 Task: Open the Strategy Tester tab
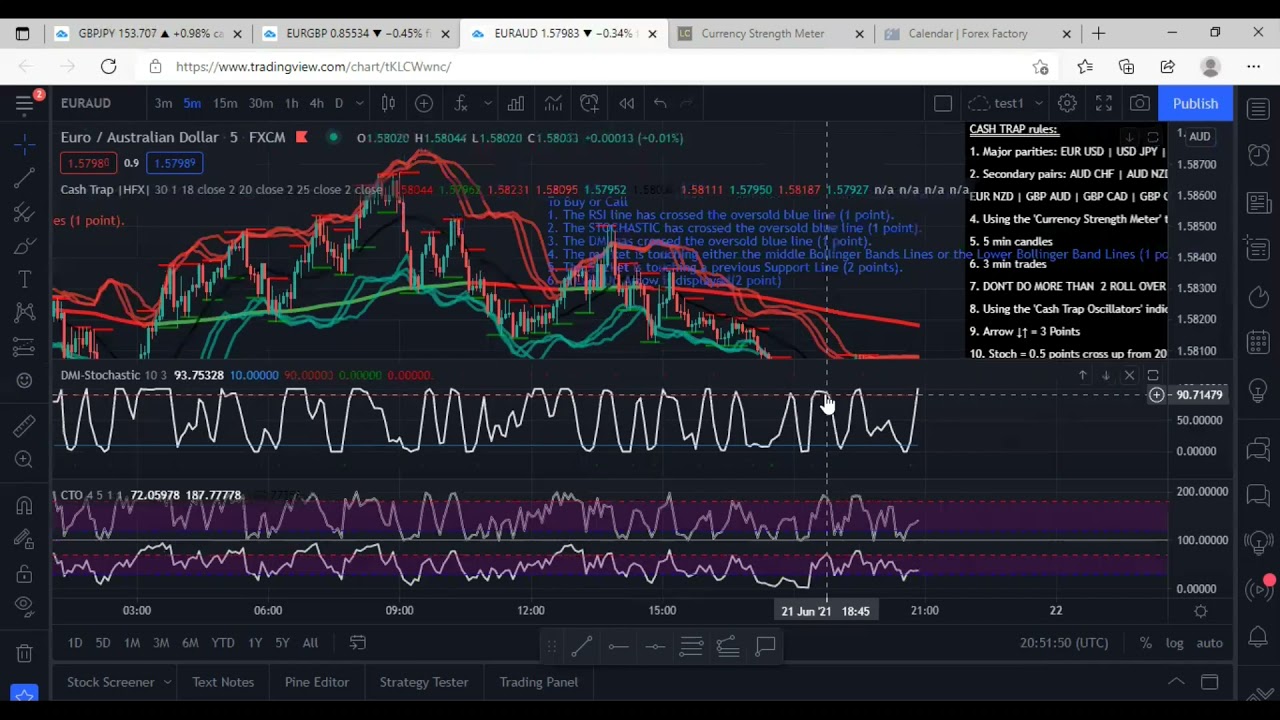(x=423, y=682)
